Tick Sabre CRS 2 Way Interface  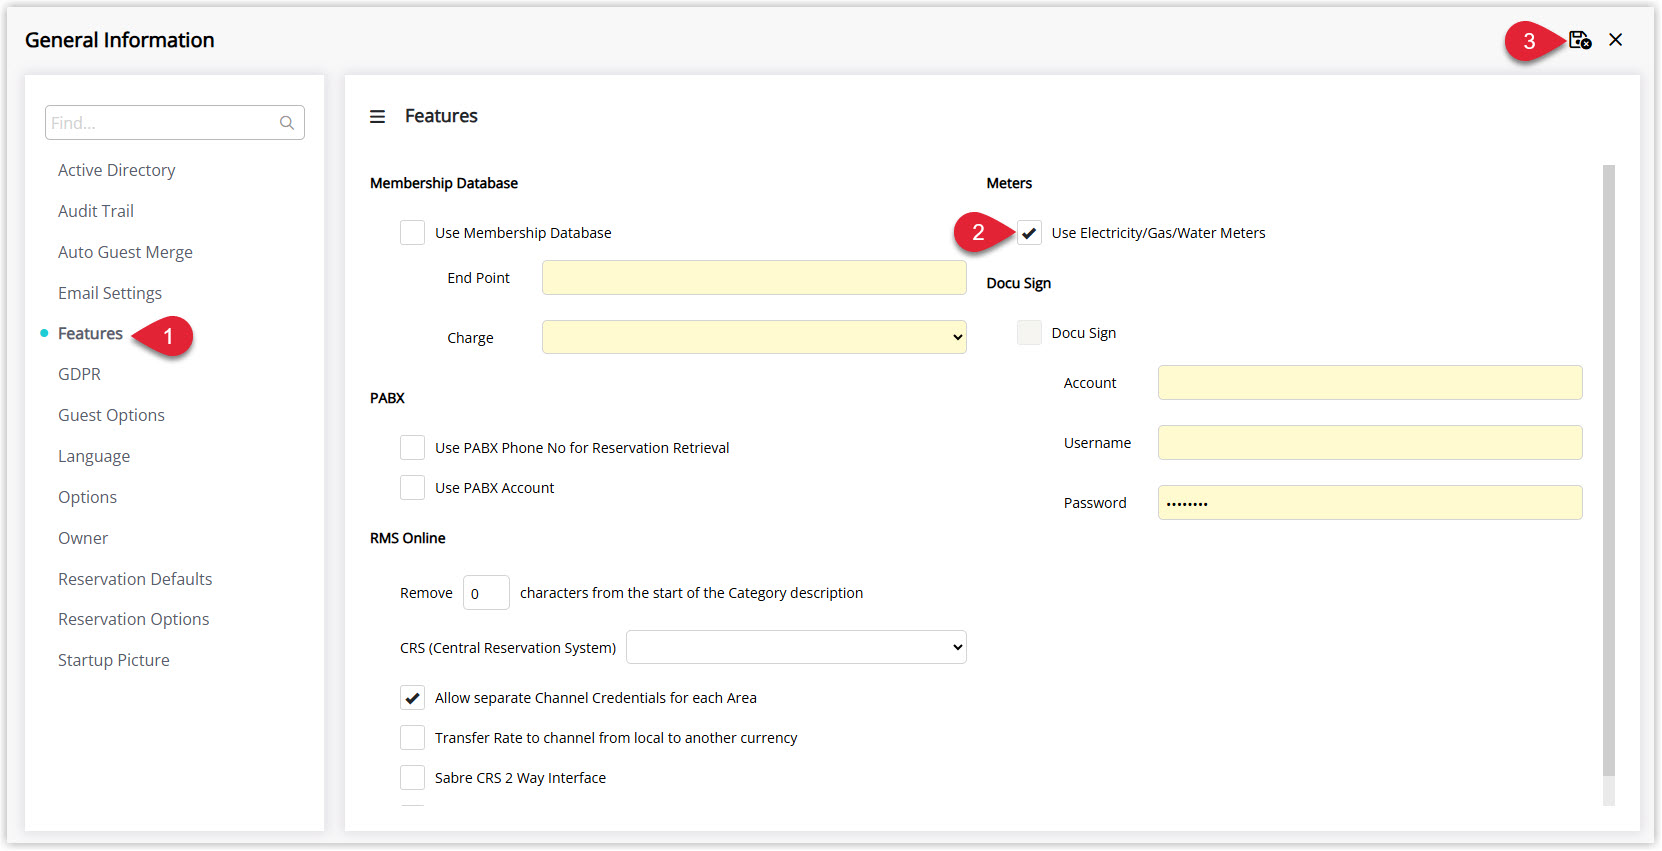412,778
